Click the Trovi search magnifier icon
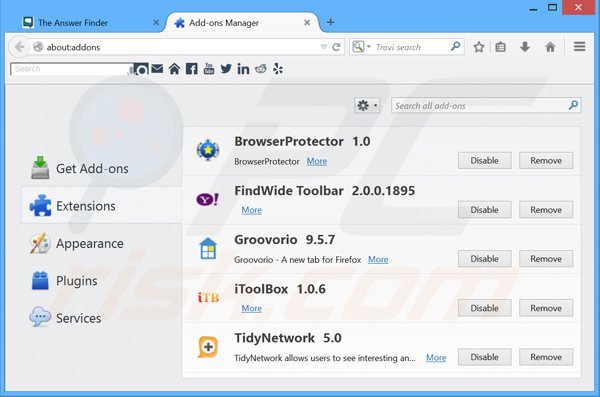The width and height of the screenshot is (600, 397). click(455, 47)
